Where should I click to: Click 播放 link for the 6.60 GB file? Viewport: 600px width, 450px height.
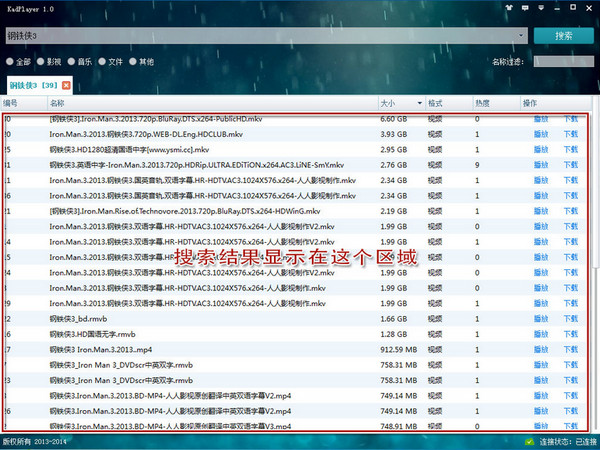click(x=541, y=119)
